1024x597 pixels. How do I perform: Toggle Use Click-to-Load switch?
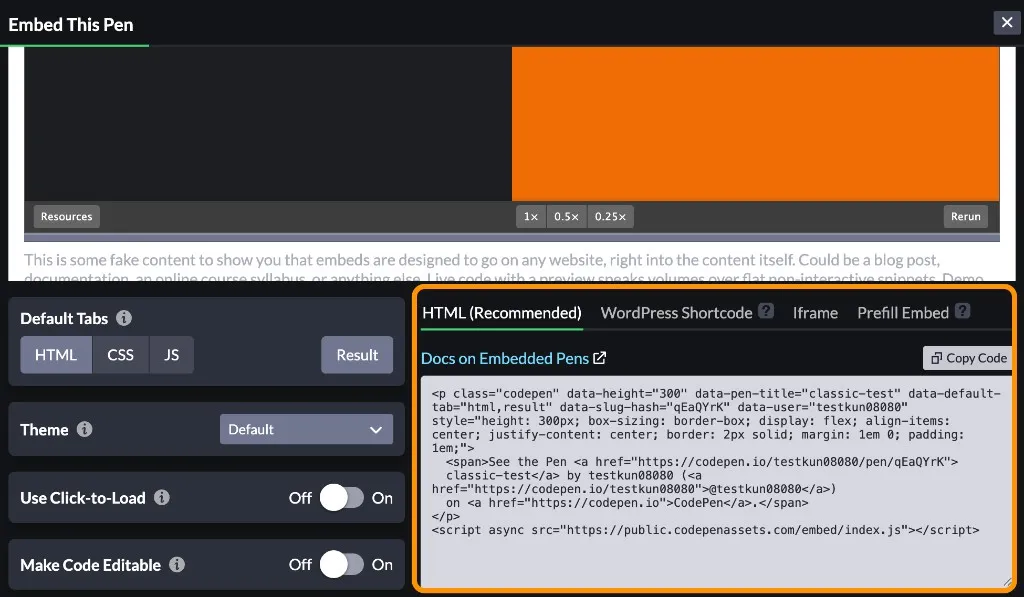(x=342, y=498)
